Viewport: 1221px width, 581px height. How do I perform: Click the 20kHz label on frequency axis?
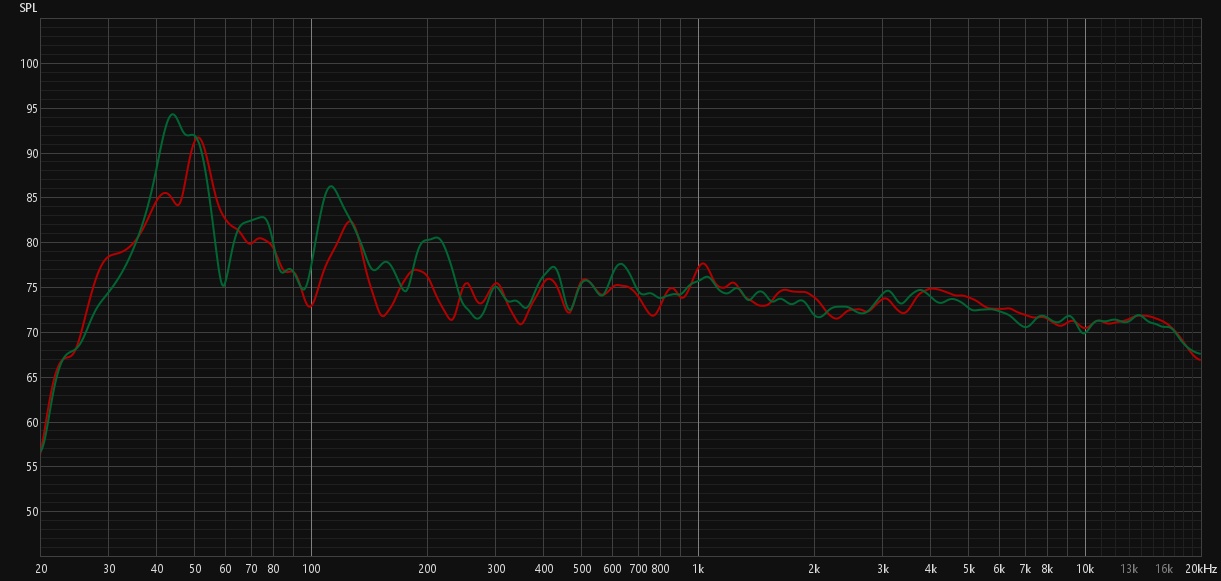[x=1200, y=569]
